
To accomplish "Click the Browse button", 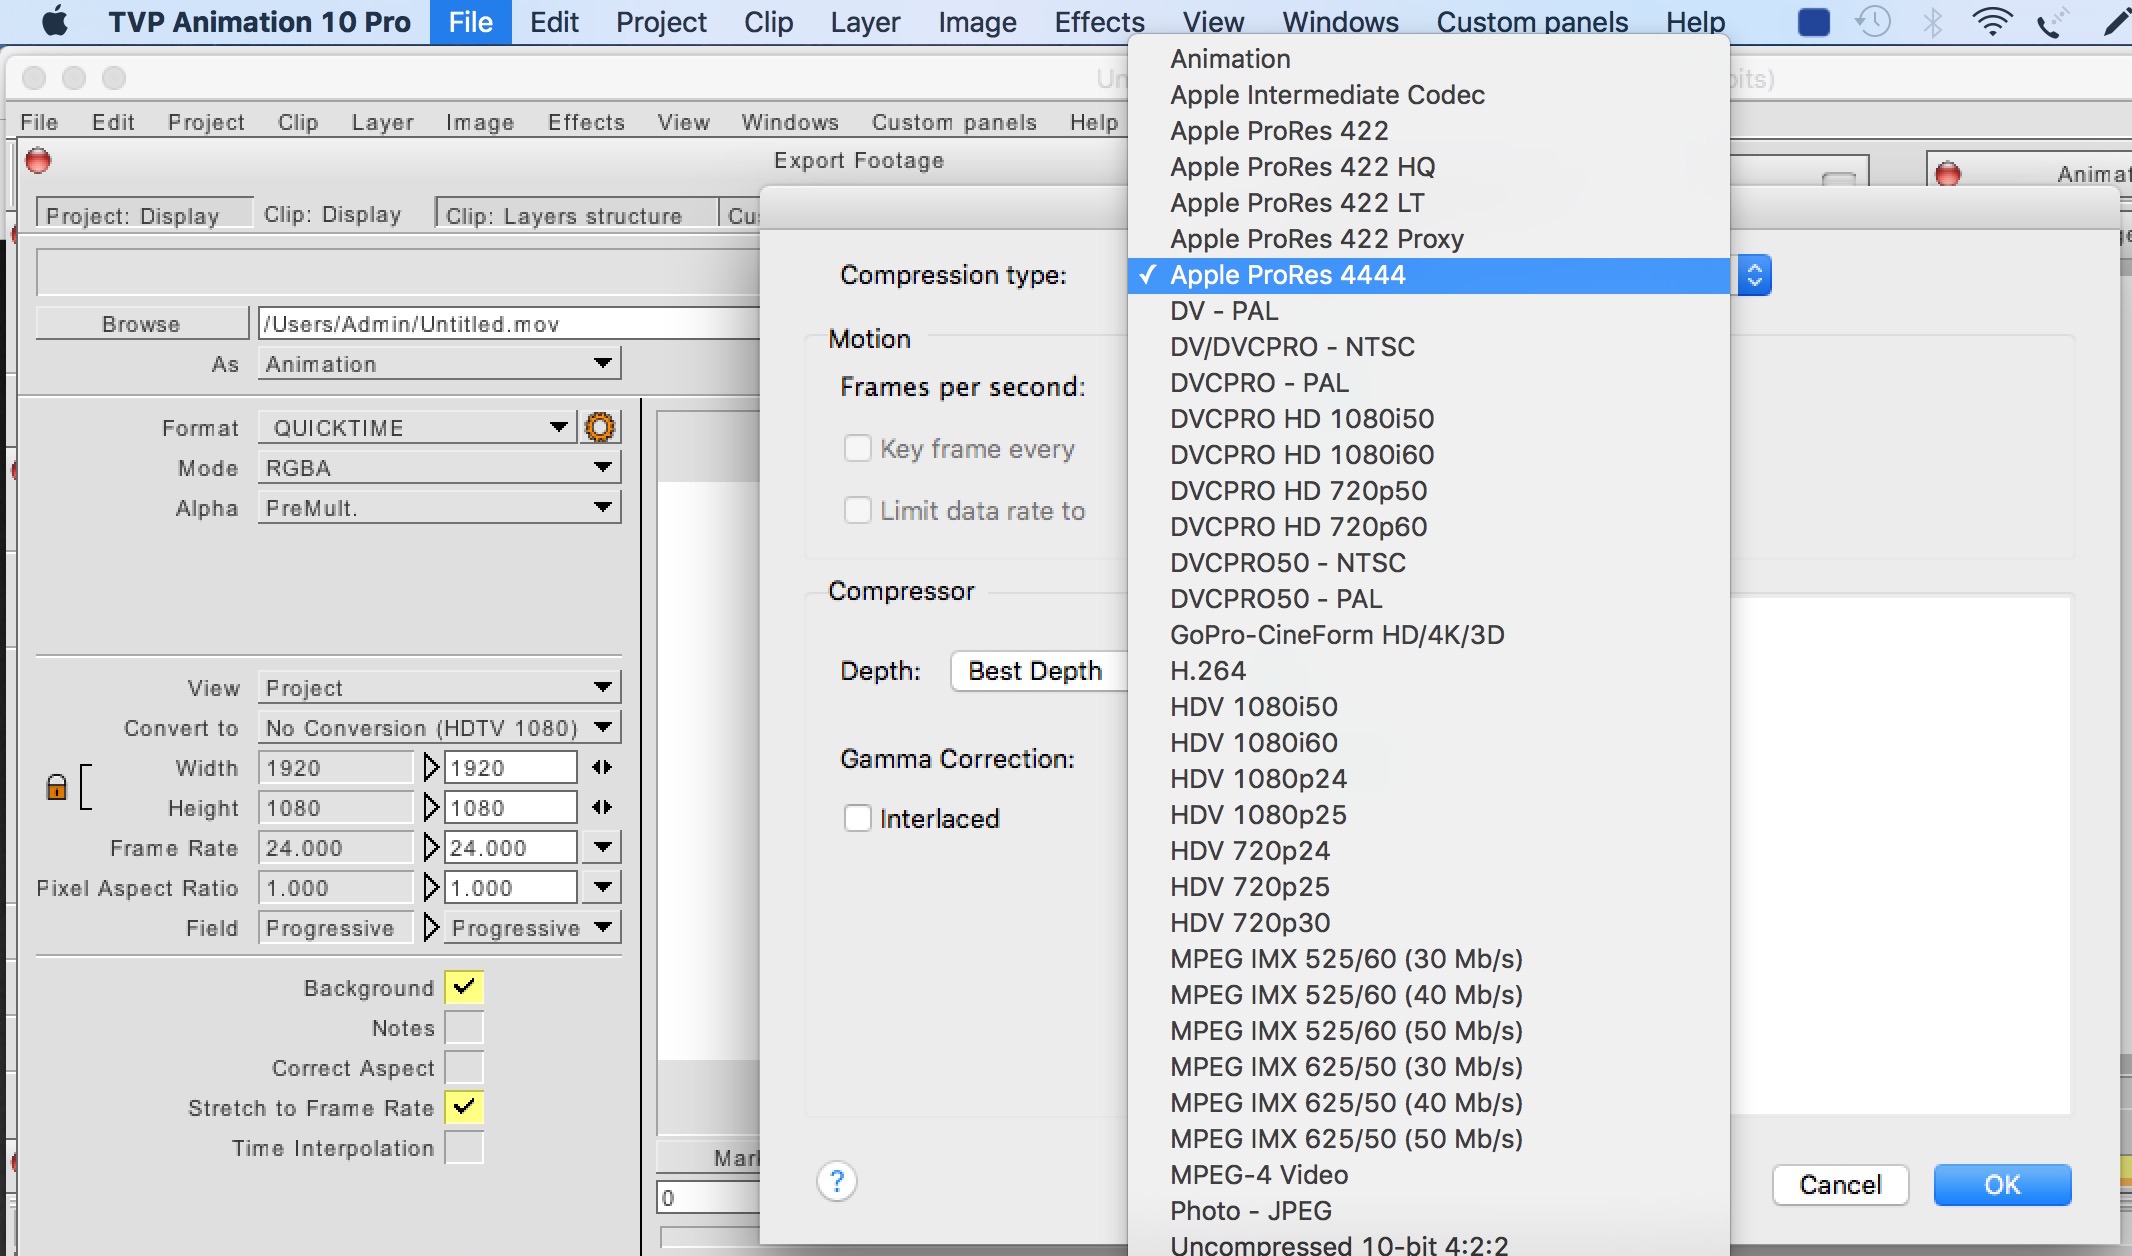I will 141,323.
